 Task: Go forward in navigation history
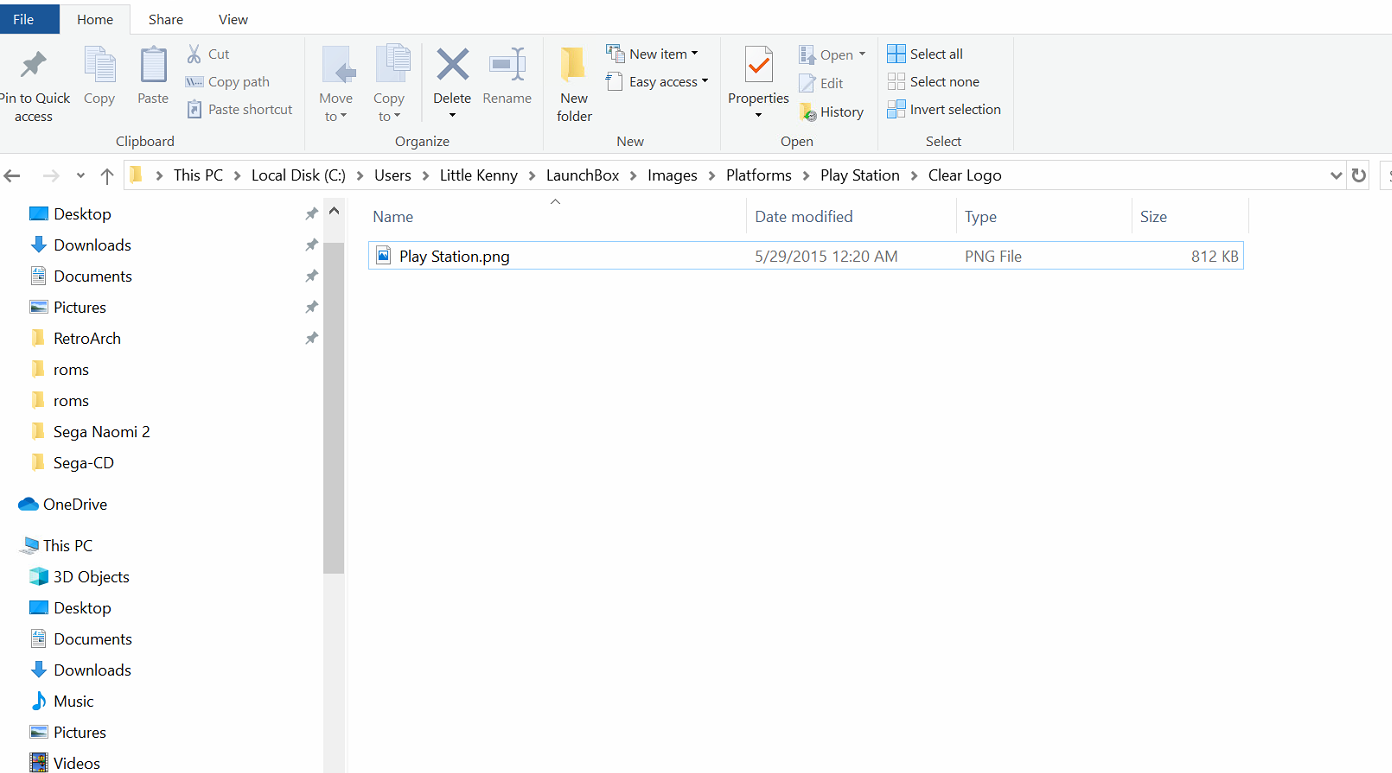[x=51, y=176]
